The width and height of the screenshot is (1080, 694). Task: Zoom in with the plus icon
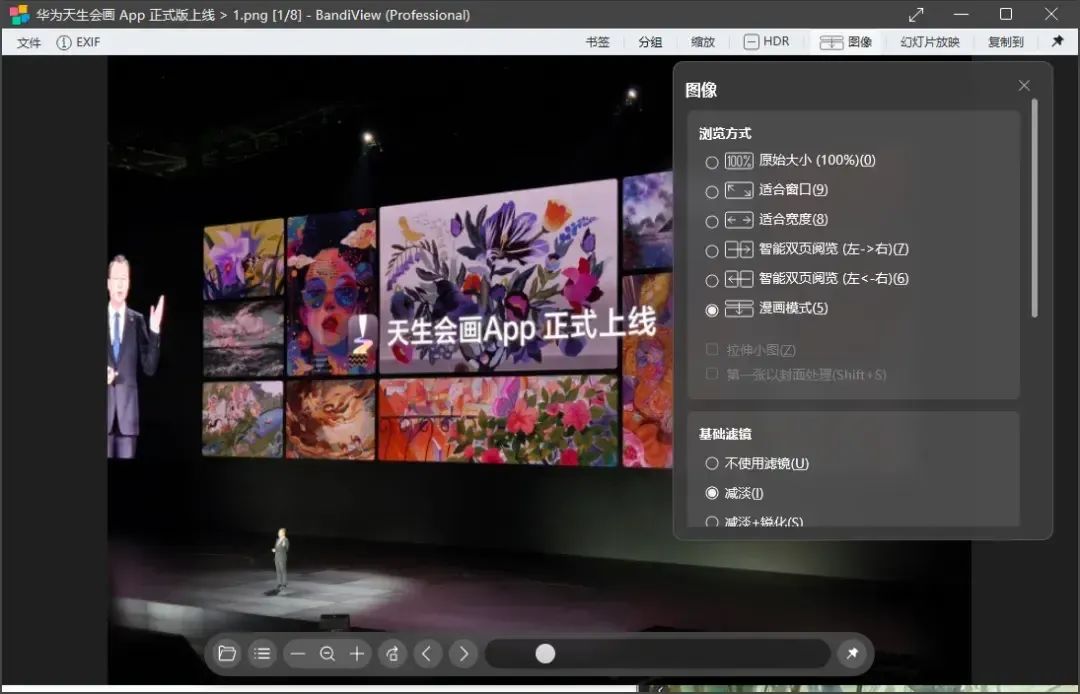pos(357,653)
